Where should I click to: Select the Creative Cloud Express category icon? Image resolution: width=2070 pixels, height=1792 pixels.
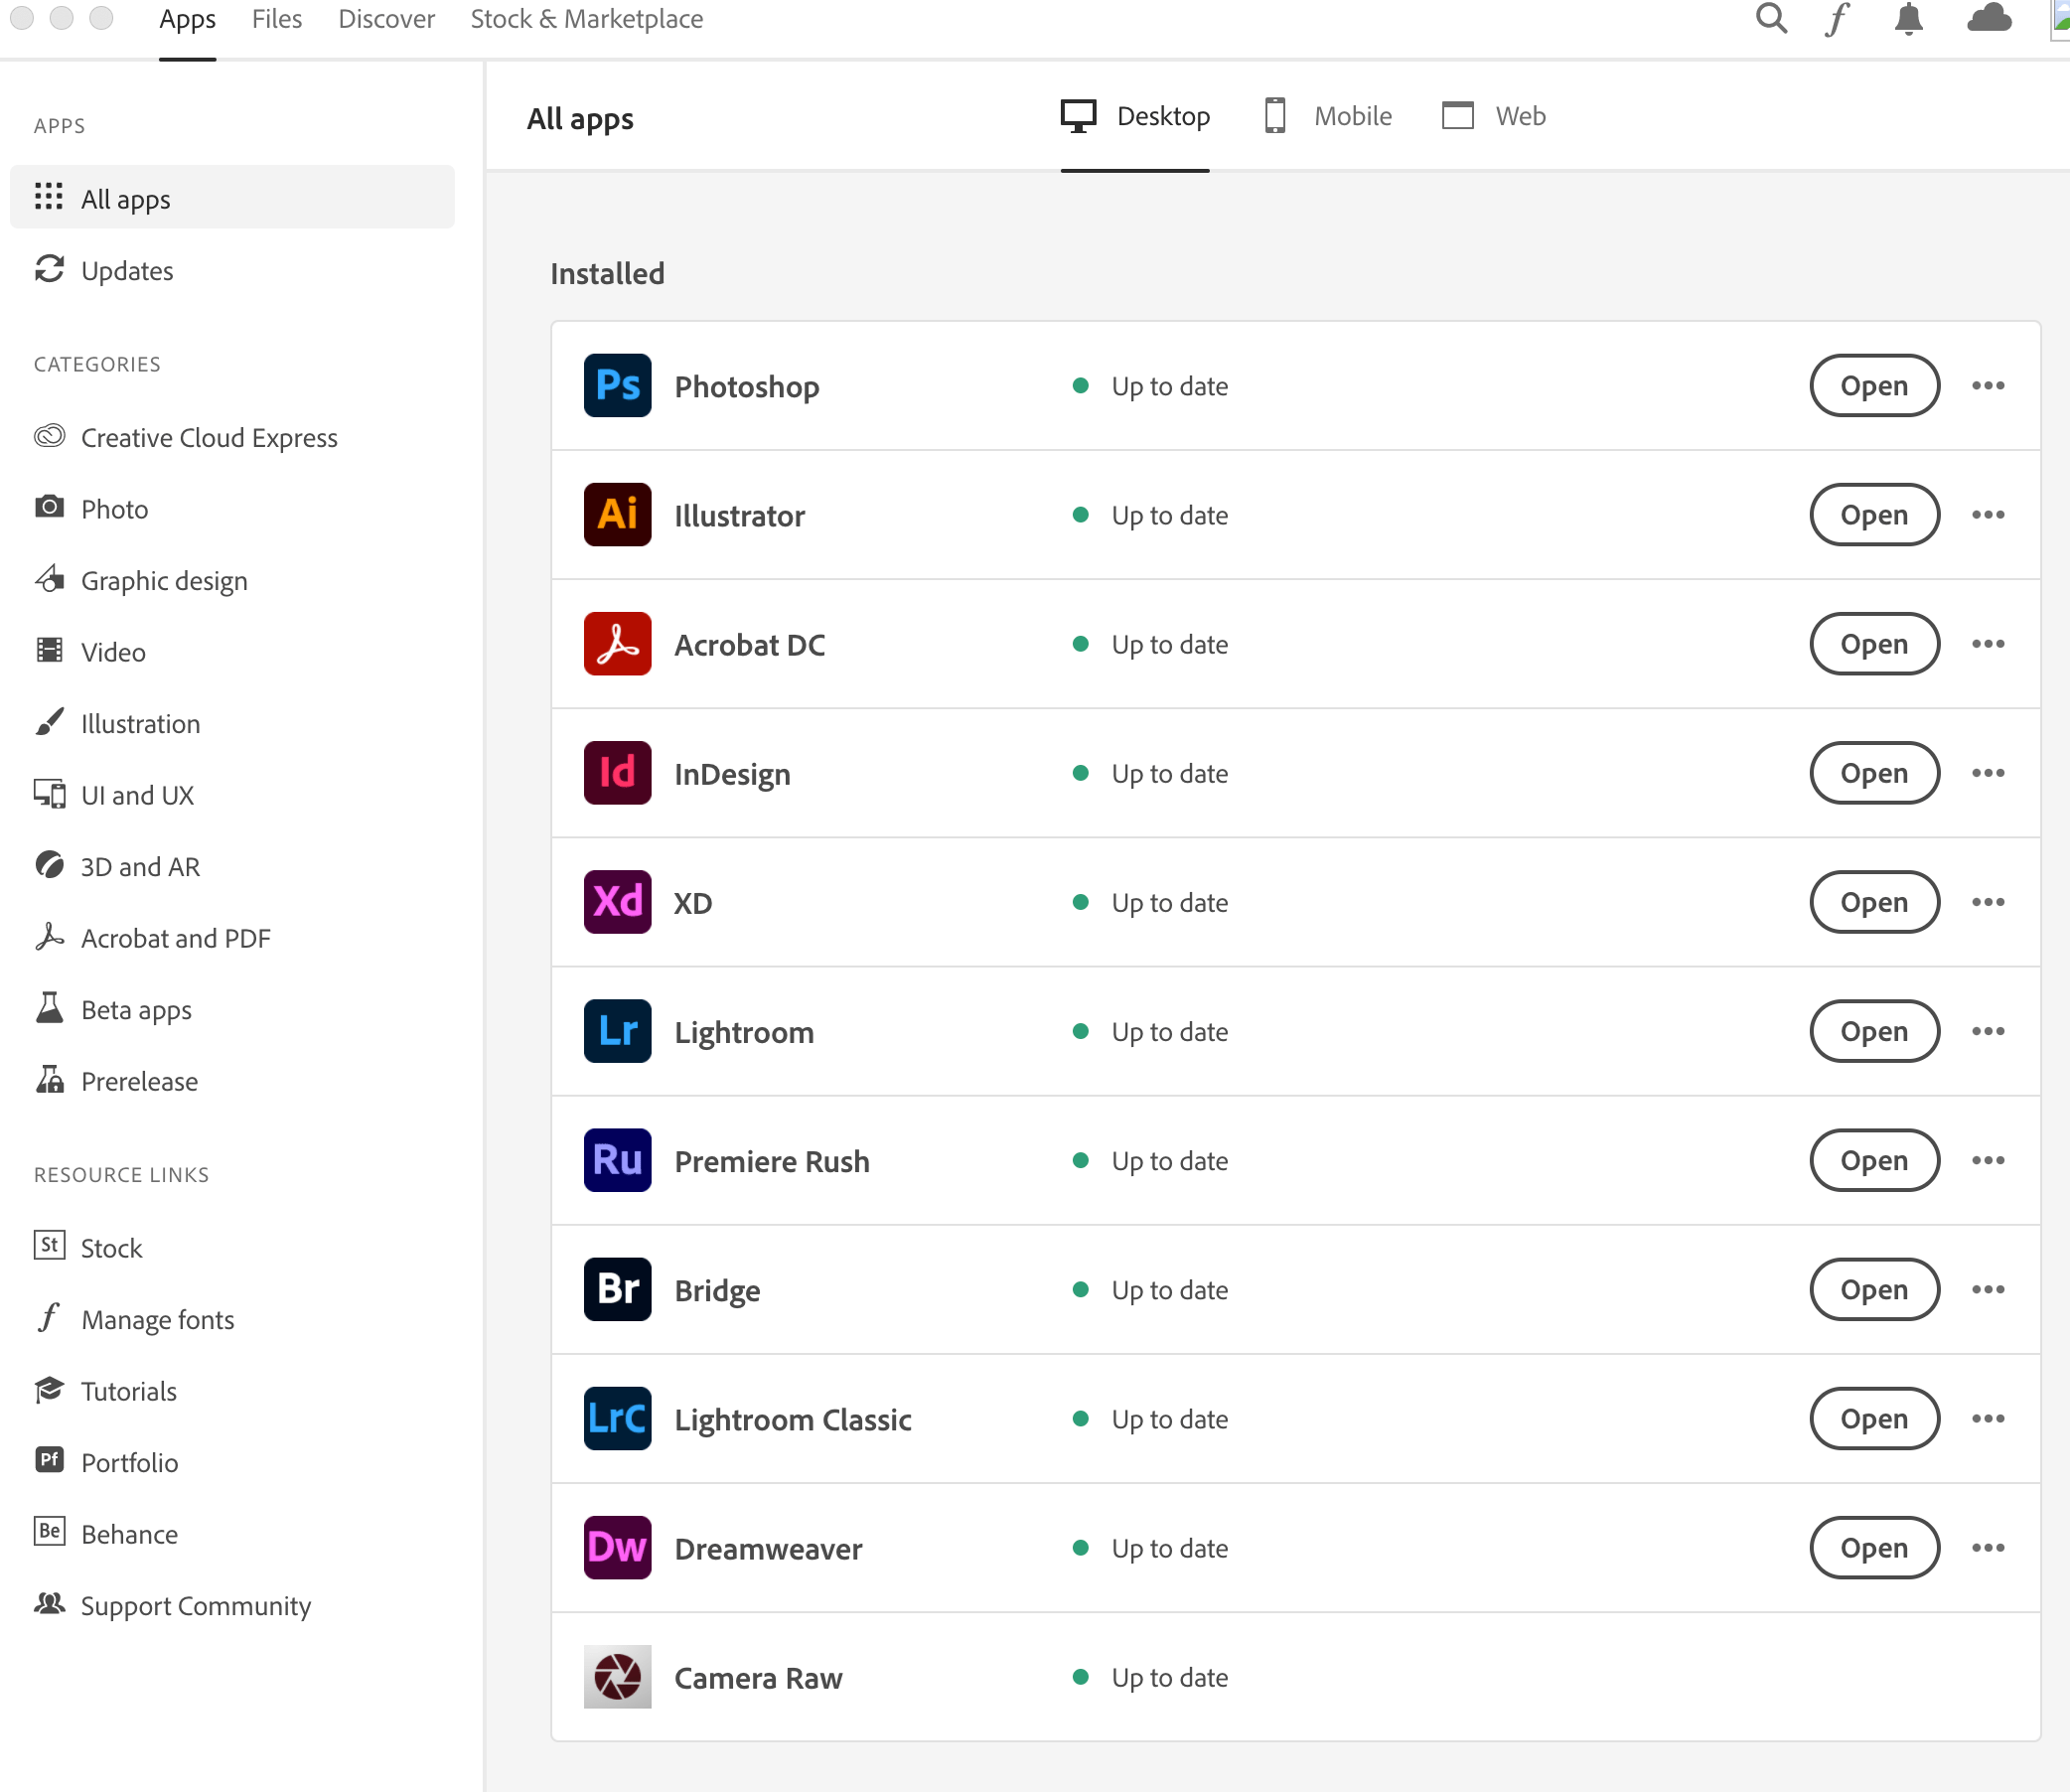(x=49, y=437)
